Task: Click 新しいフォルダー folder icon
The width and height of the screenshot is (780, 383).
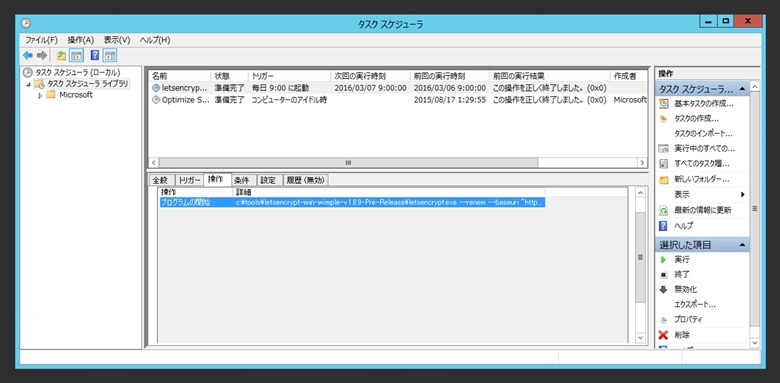Action: tap(663, 180)
